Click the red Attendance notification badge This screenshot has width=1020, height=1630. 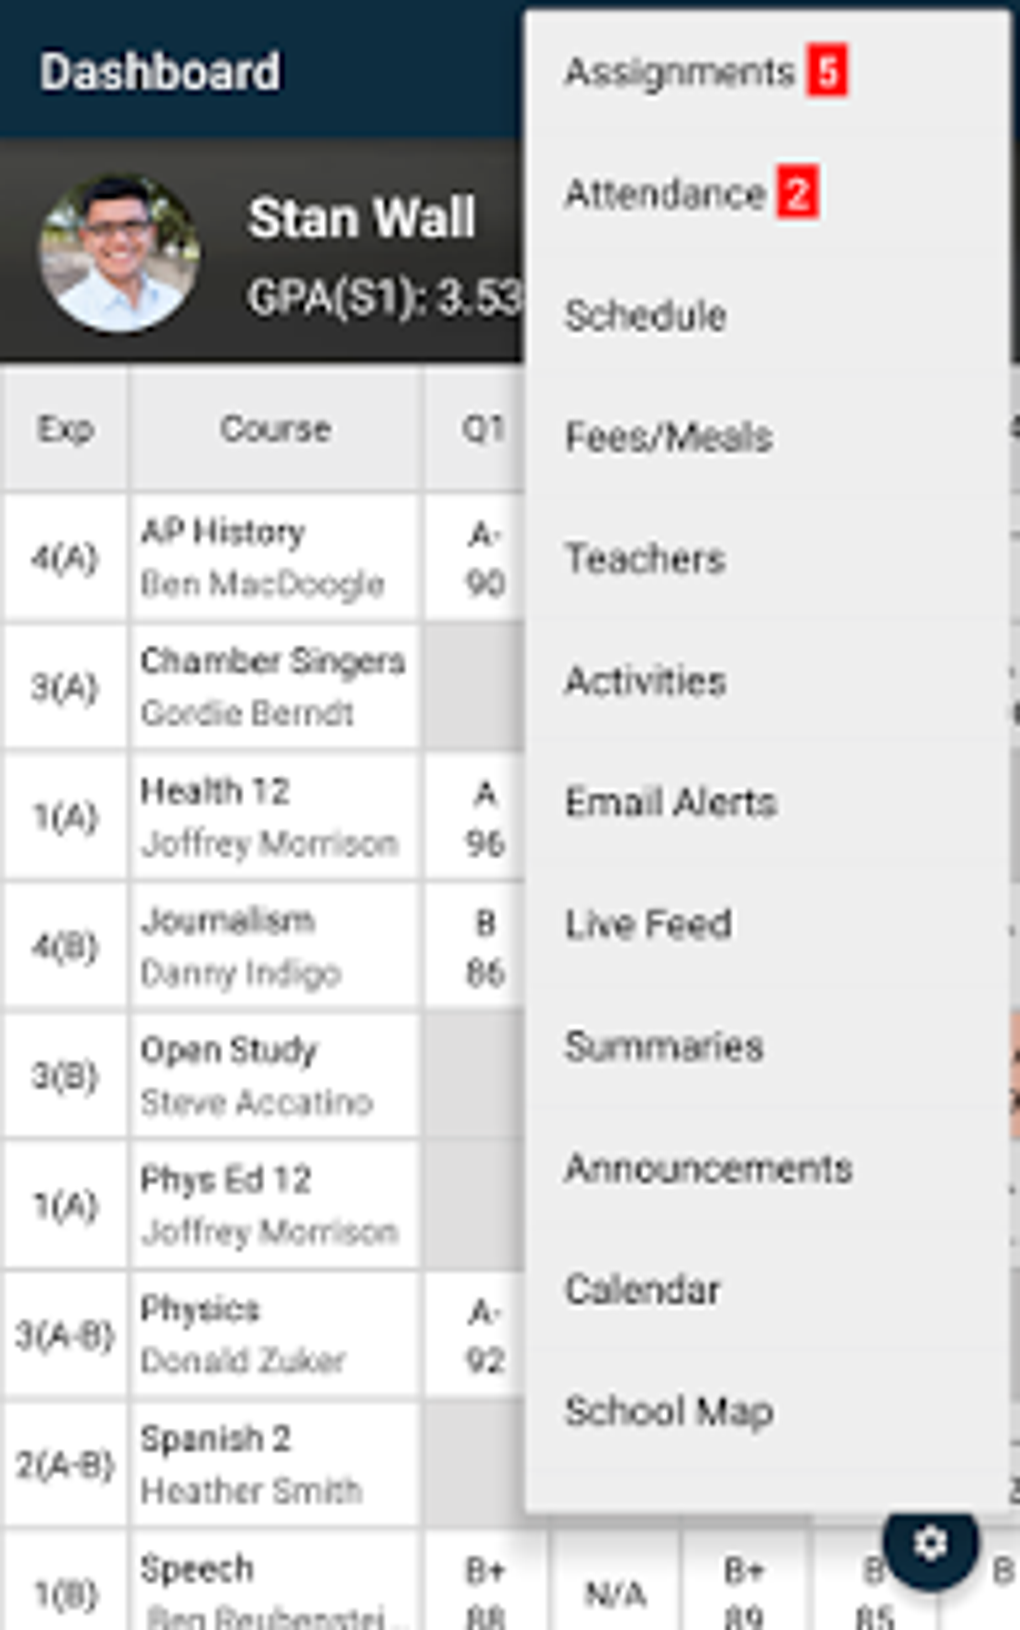[795, 192]
